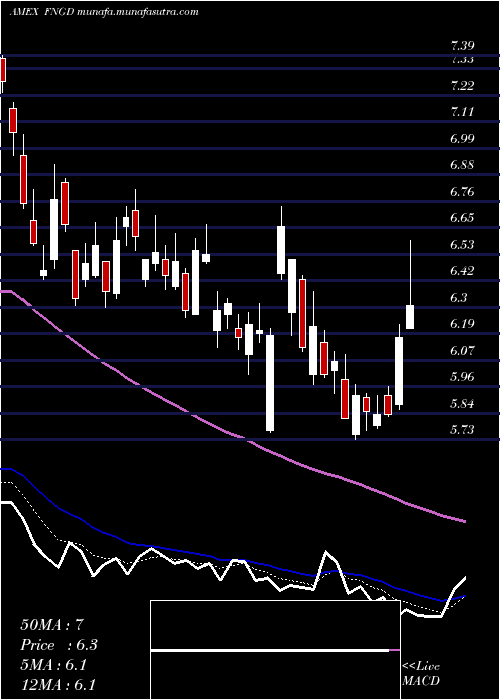Select the latest white candlestick near 6.3

click(410, 317)
